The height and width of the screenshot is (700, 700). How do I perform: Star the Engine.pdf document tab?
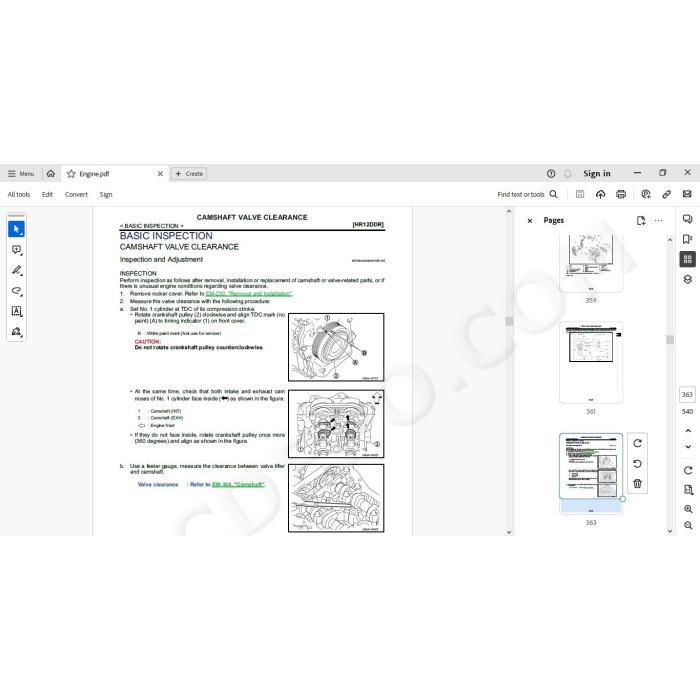71,174
